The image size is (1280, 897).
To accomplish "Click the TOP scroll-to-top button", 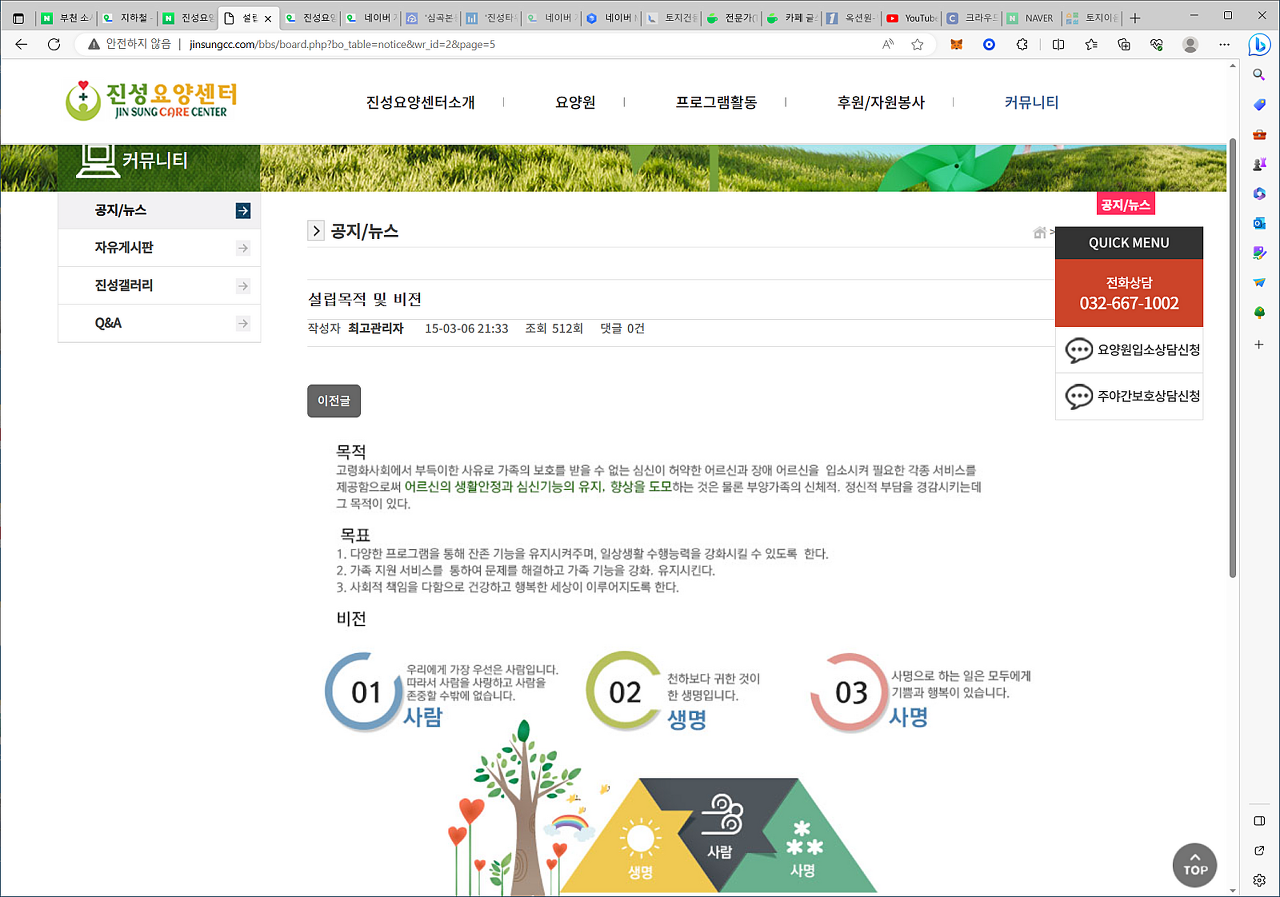I will coord(1195,866).
